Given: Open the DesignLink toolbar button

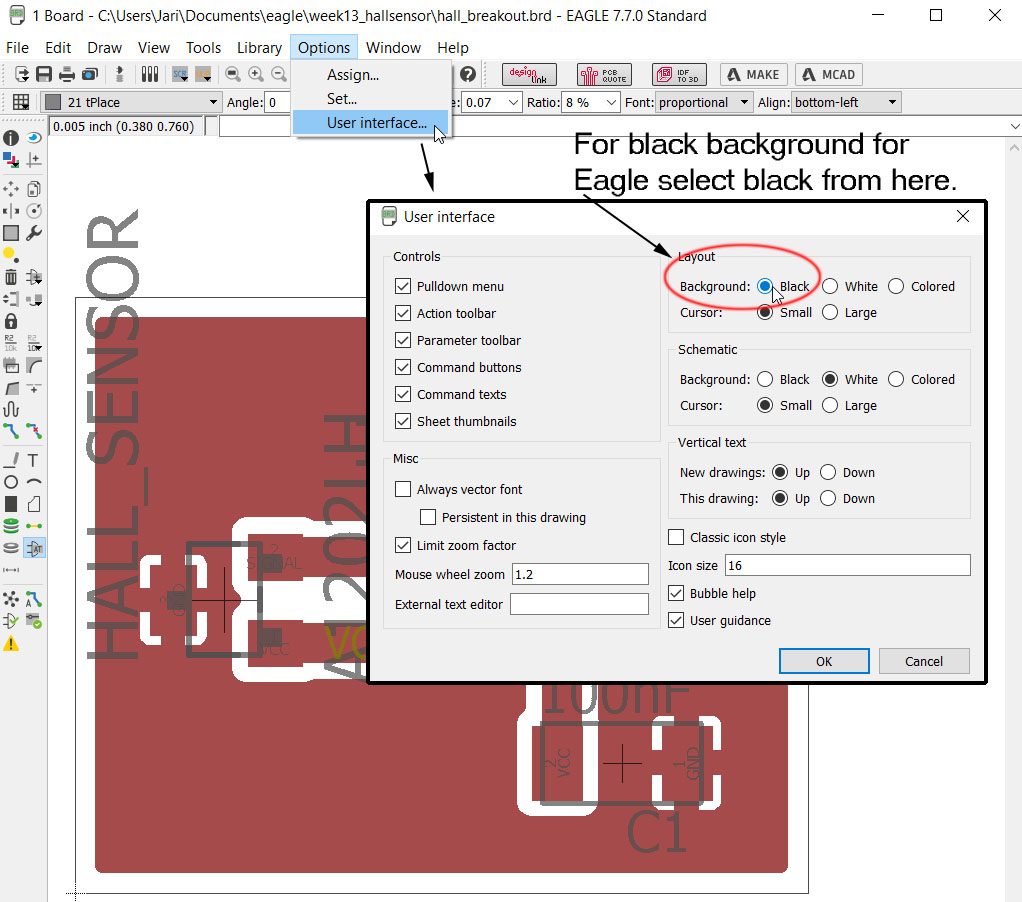Looking at the screenshot, I should pyautogui.click(x=529, y=74).
